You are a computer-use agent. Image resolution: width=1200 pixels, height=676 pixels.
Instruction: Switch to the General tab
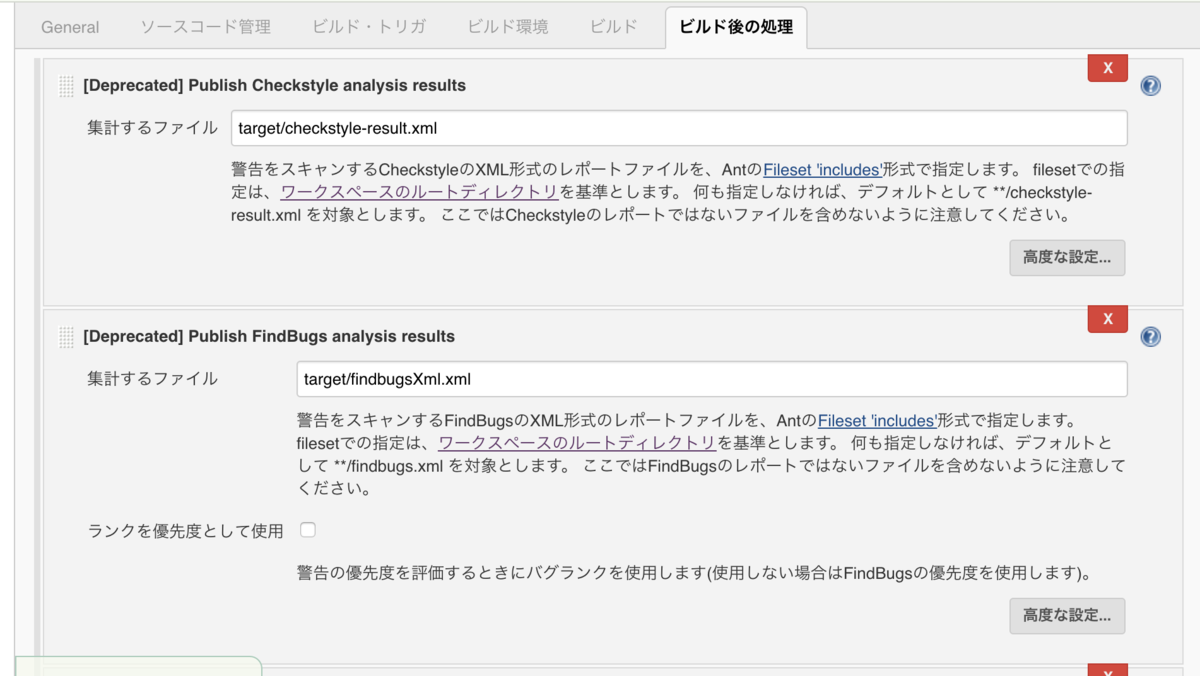point(70,27)
